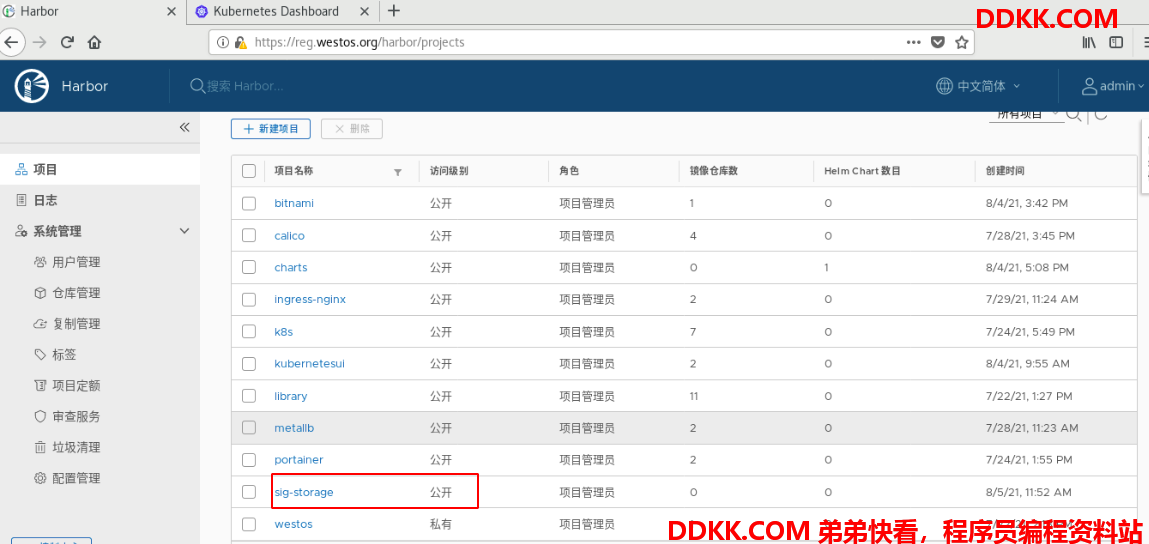Check the calico project checkbox
Screen dimensions: 1149x544
tap(249, 235)
